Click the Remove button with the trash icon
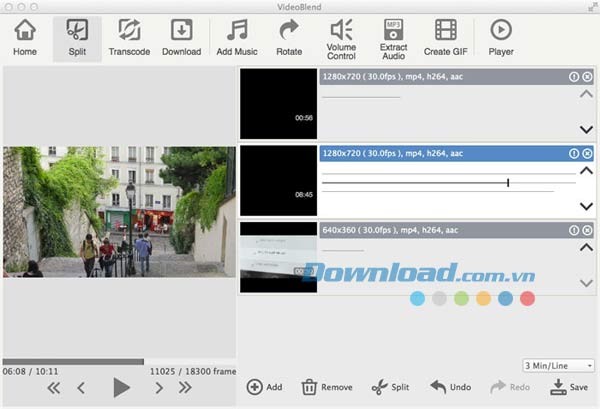600x409 pixels. pyautogui.click(x=327, y=387)
